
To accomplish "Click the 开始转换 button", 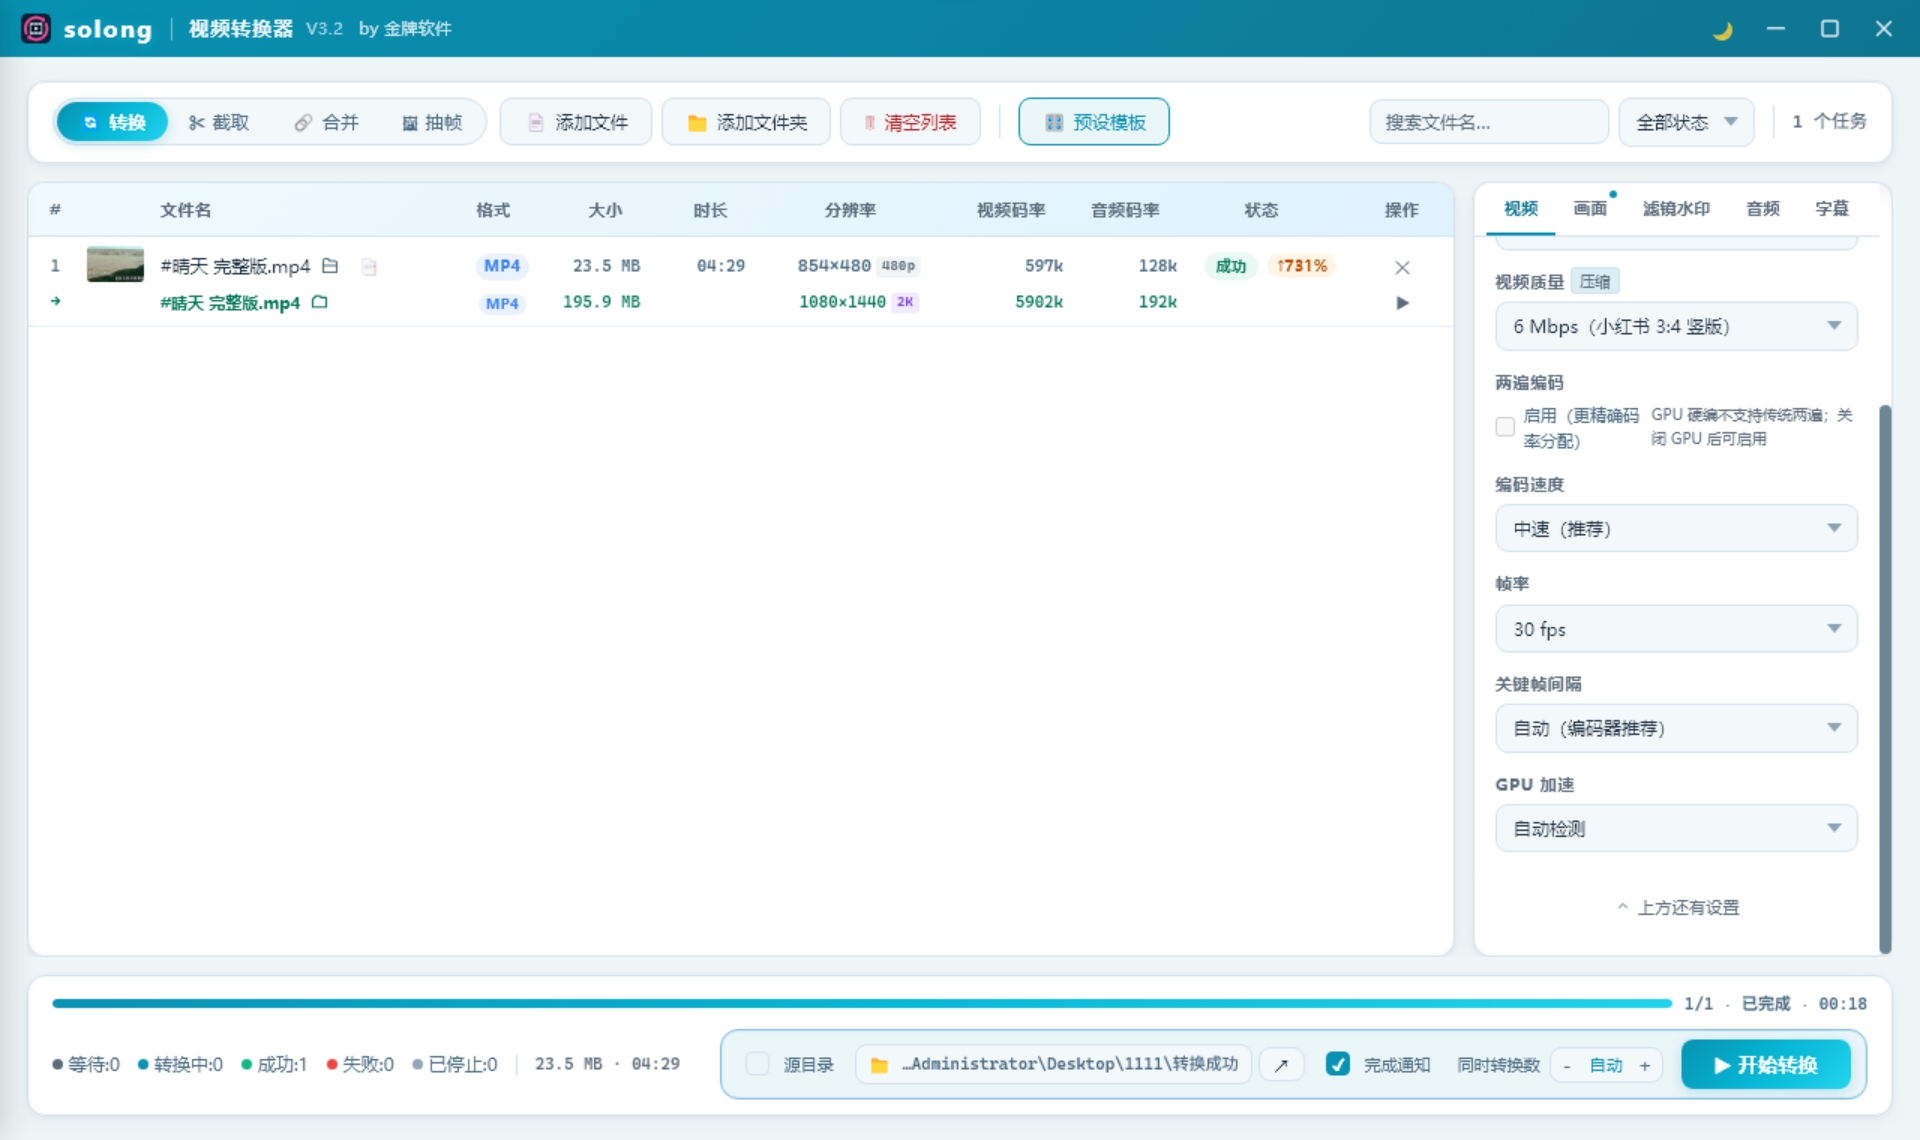I will 1766,1065.
